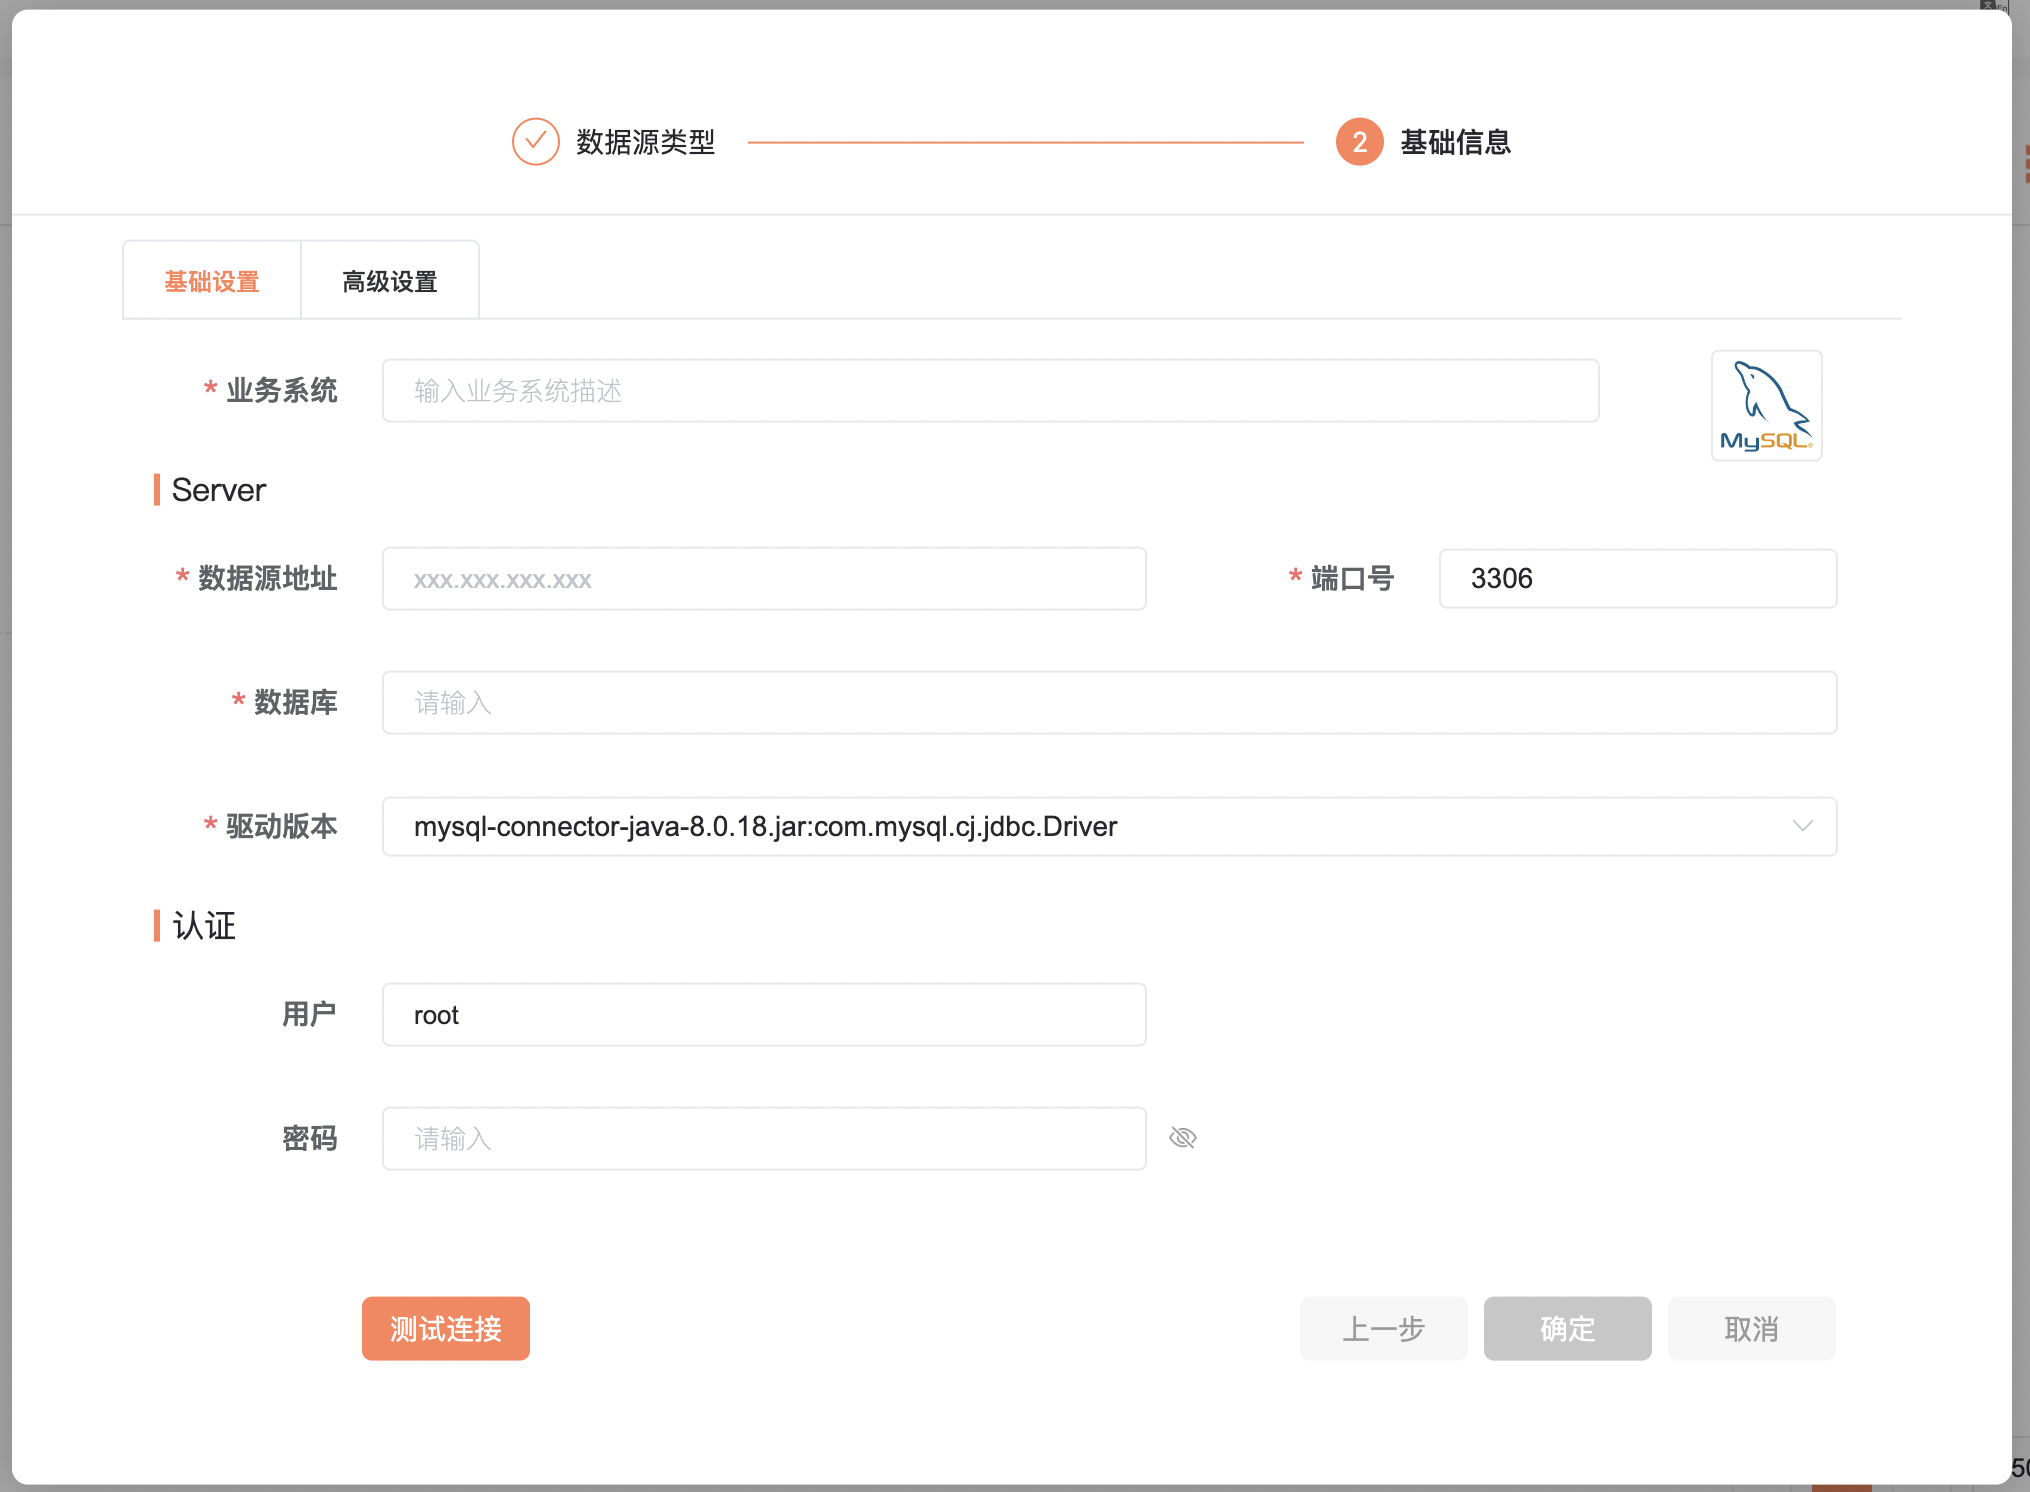Click the MySQL database logo icon
Screen dimensions: 2030x1492
(x=1766, y=405)
